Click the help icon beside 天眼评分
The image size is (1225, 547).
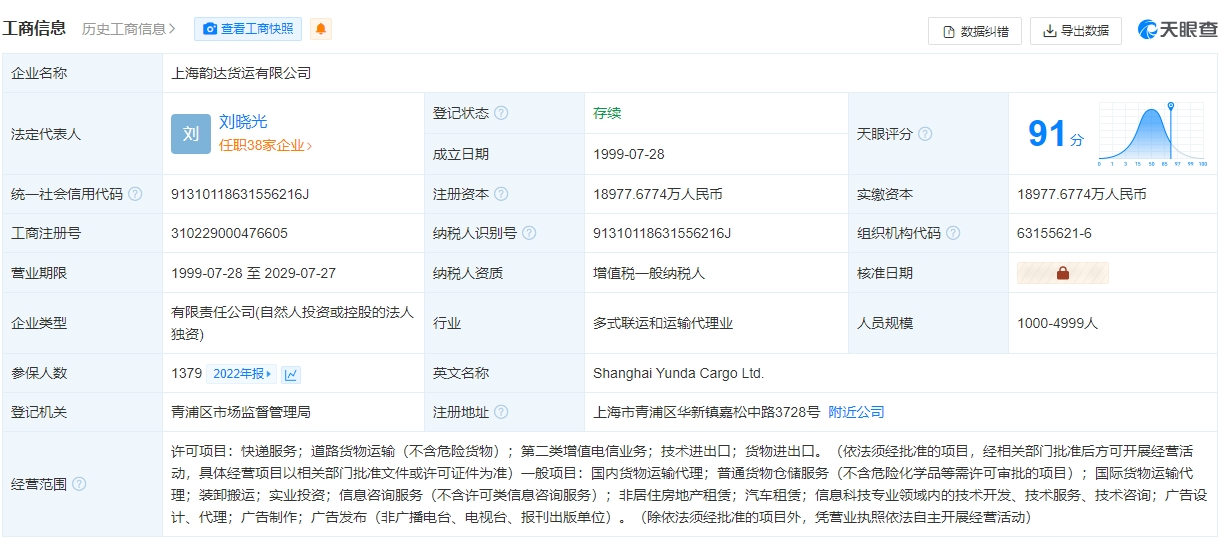pos(925,133)
